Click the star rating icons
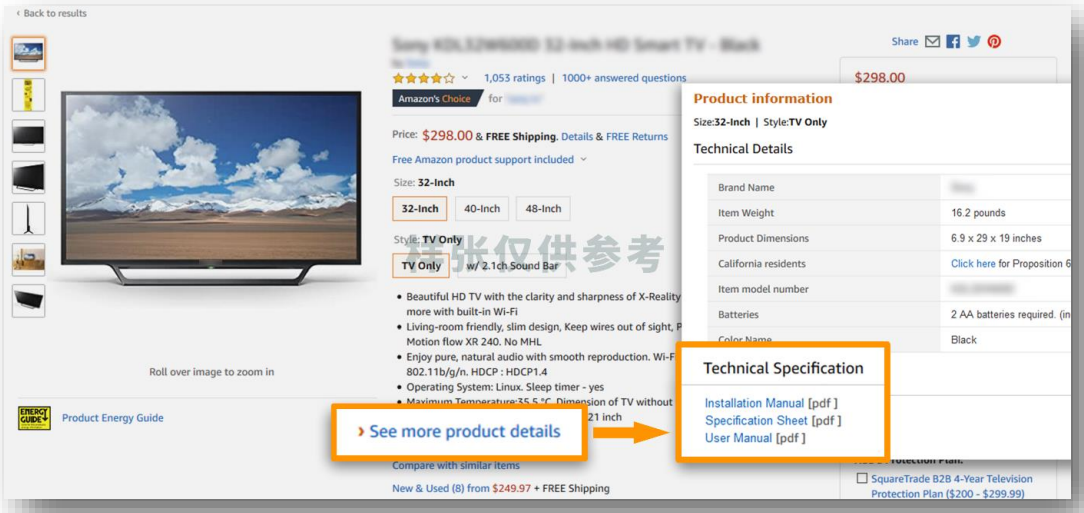The height and width of the screenshot is (513, 1084). 424,78
